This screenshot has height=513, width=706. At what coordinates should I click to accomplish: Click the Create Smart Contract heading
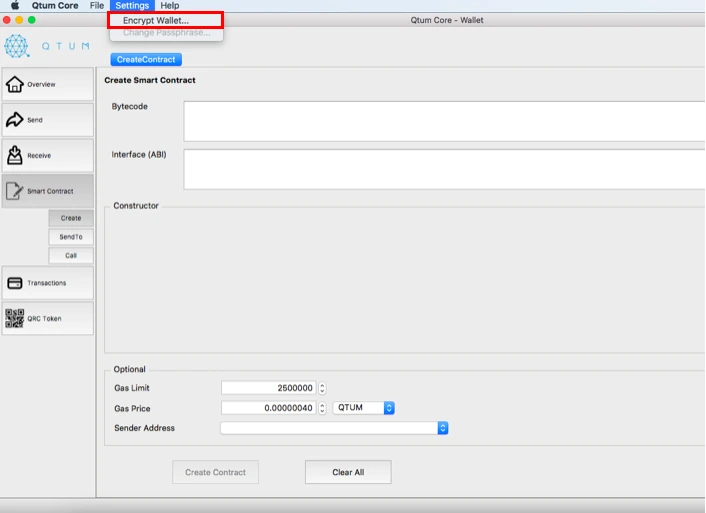tap(150, 80)
